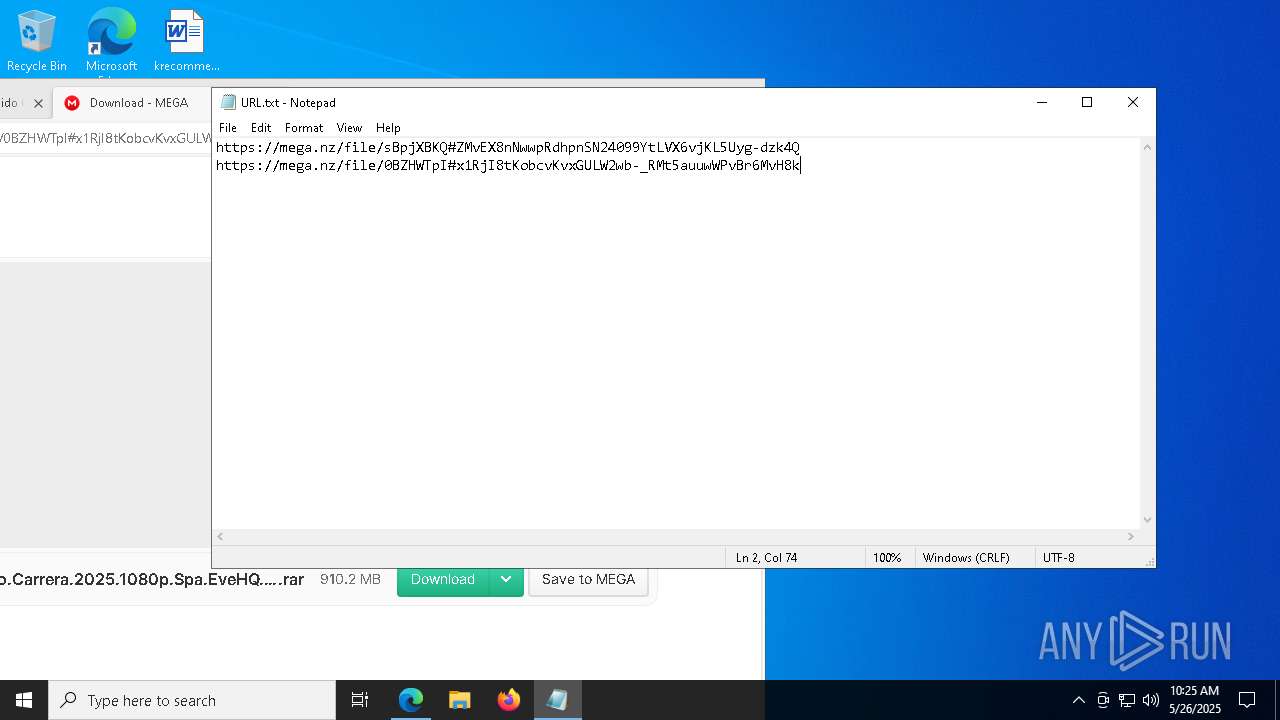Click Notepad vertical scrollbar up arrow
1280x720 pixels.
1147,147
